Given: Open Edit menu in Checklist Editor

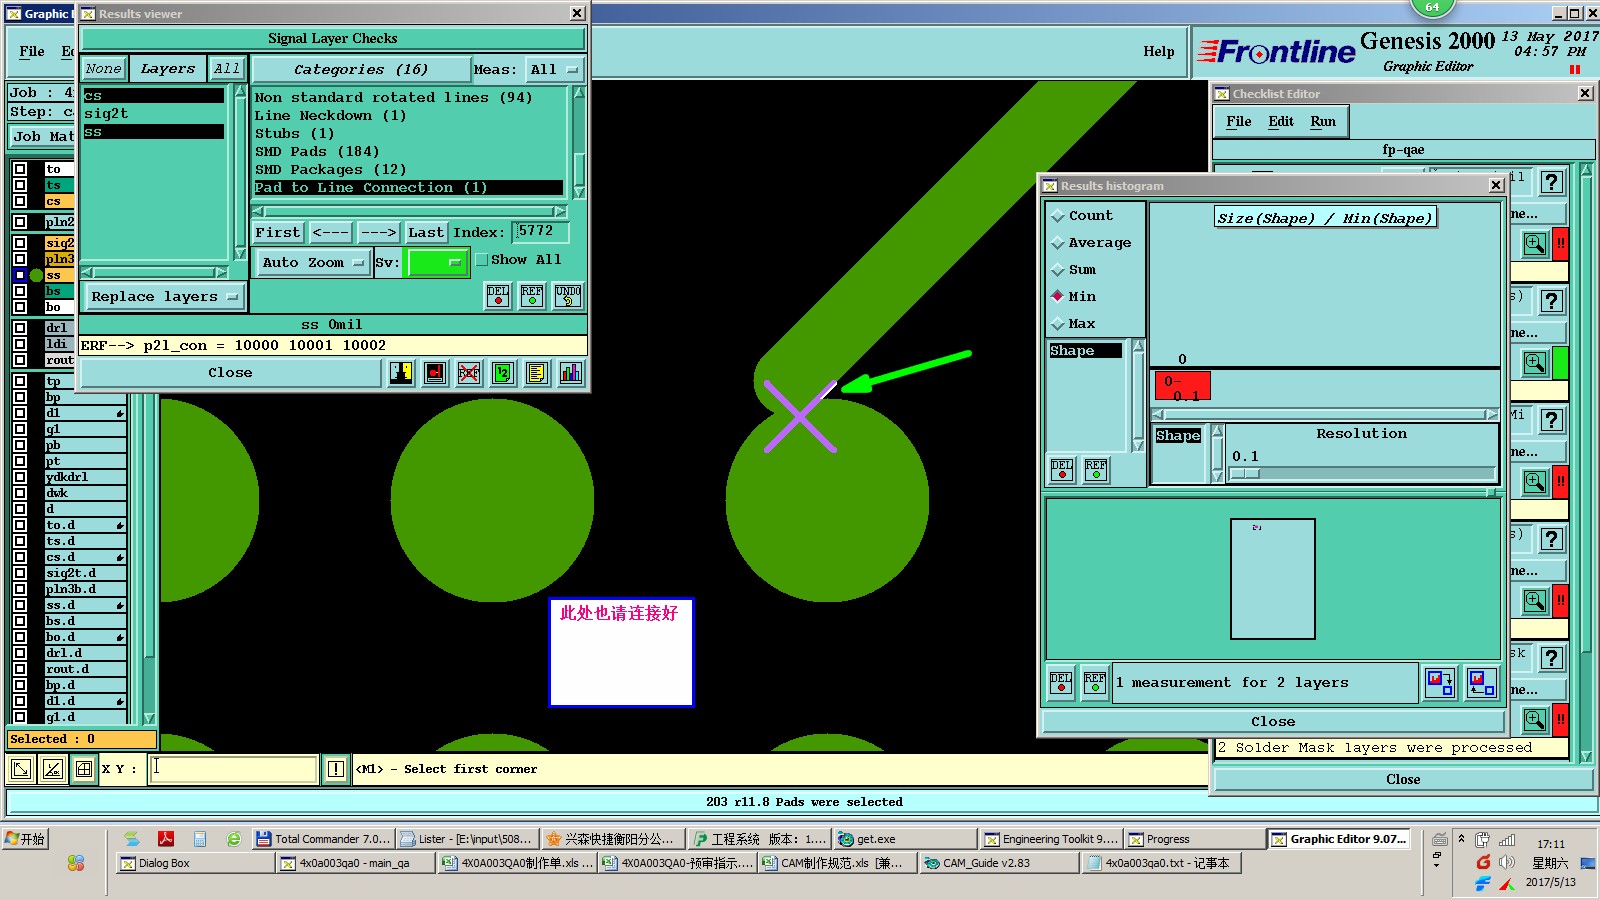Looking at the screenshot, I should (1281, 122).
